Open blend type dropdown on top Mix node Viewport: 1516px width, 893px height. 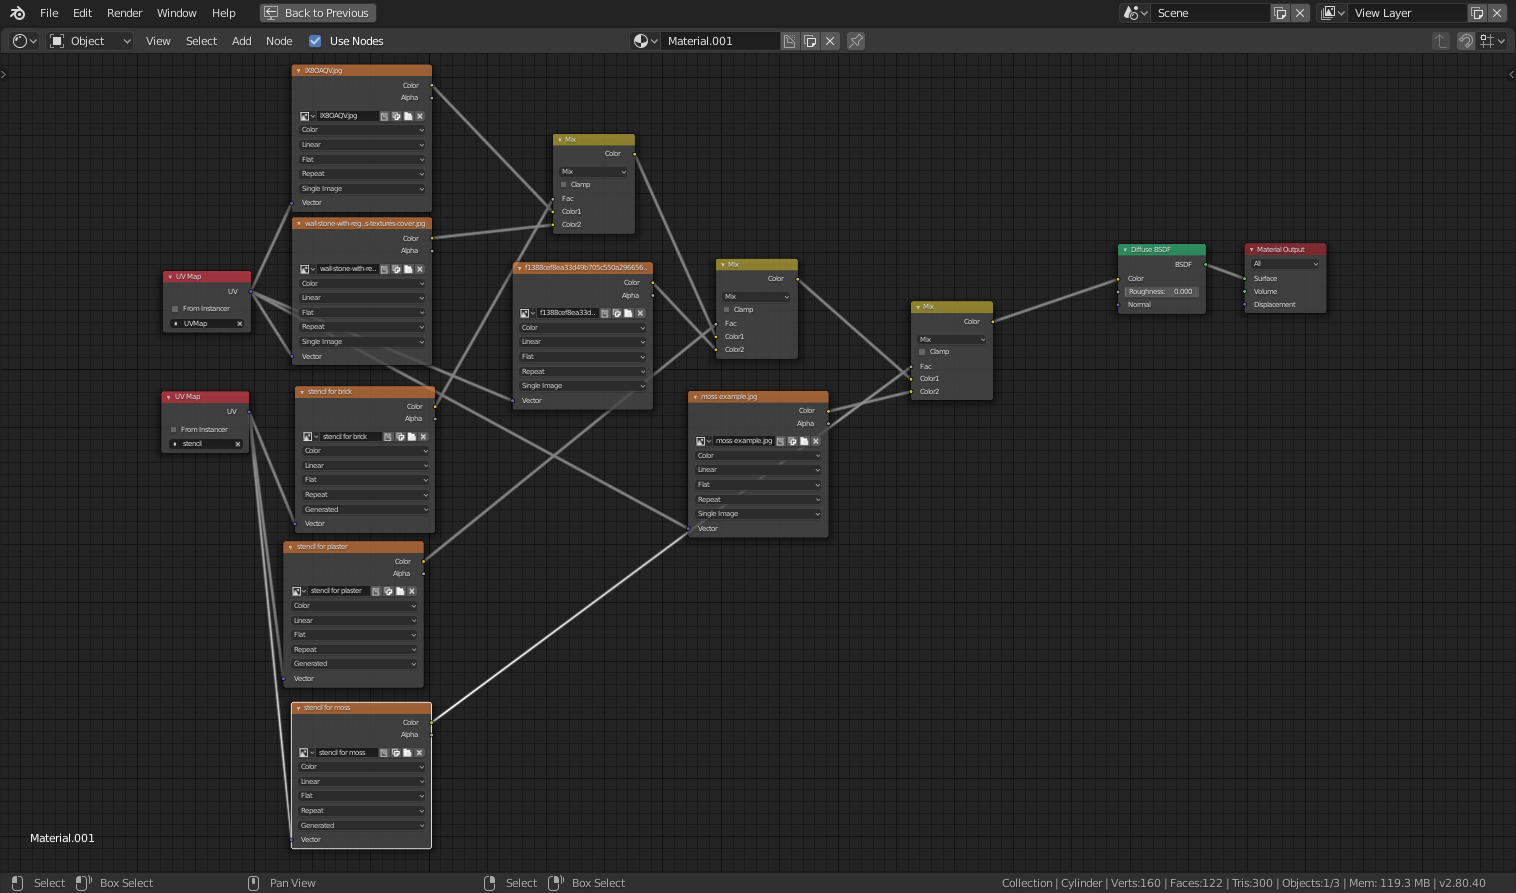(594, 172)
